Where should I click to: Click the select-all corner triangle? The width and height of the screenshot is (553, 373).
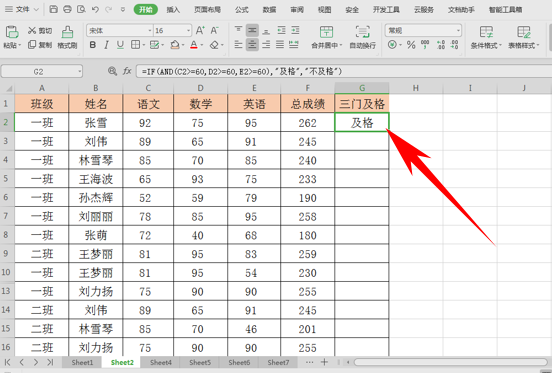9,88
